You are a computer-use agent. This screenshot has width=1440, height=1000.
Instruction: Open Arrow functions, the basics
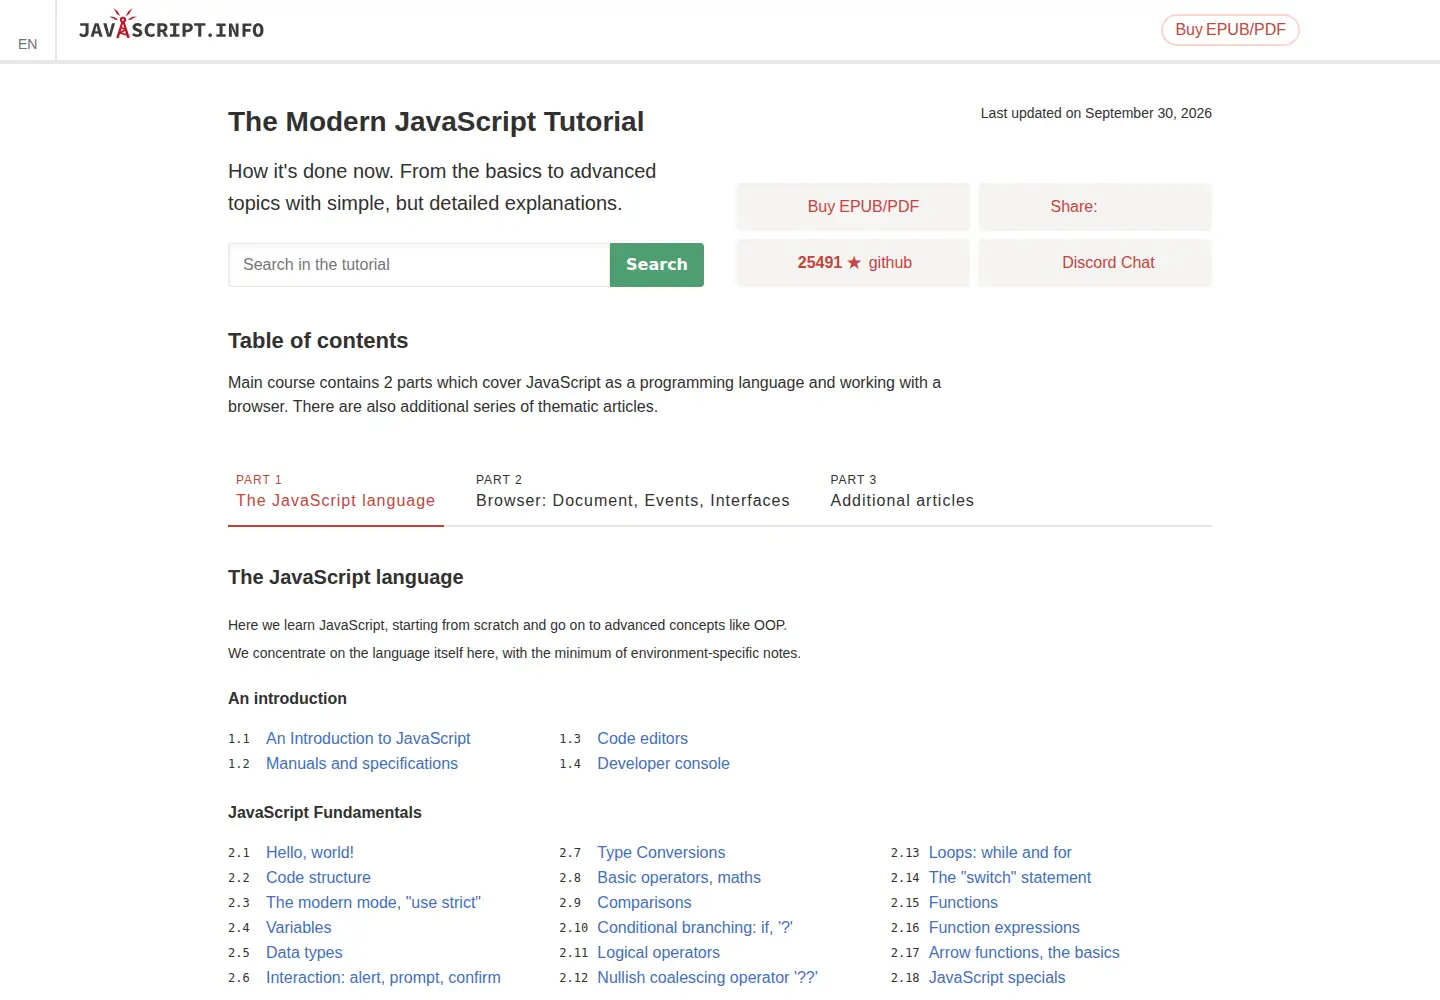[1024, 953]
